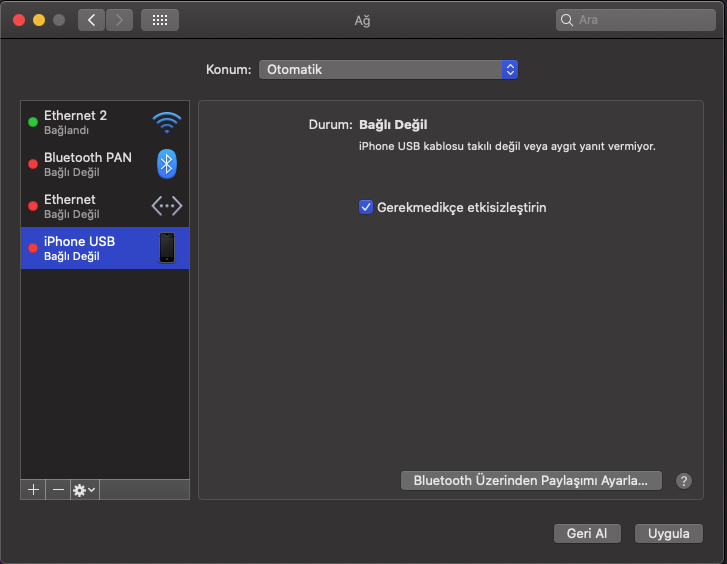Select the Ethernet service entry
The height and width of the screenshot is (564, 727).
tap(90, 206)
